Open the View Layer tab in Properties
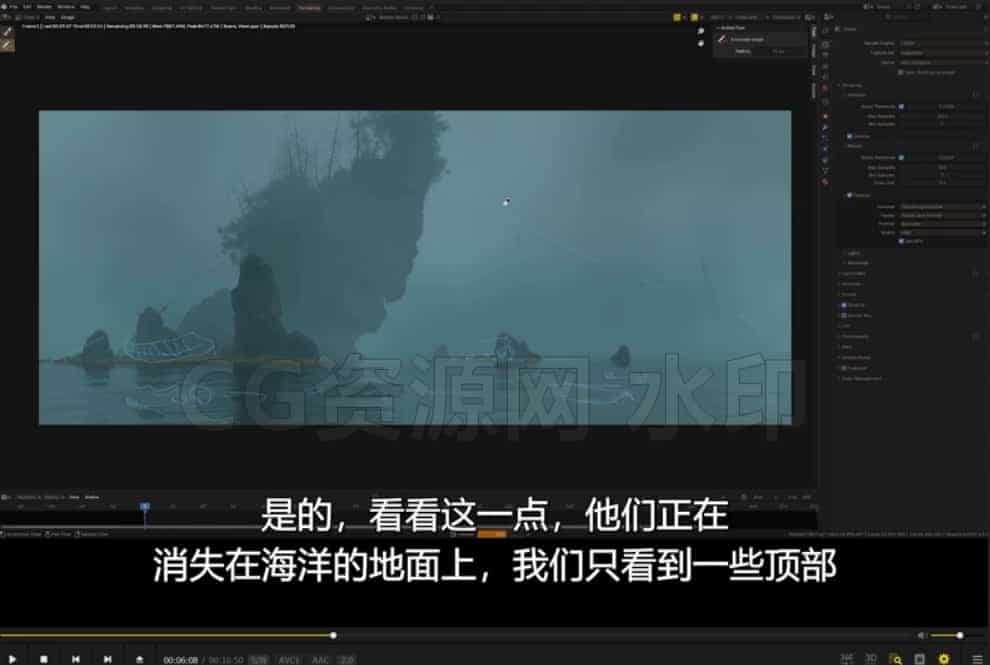 [x=825, y=66]
